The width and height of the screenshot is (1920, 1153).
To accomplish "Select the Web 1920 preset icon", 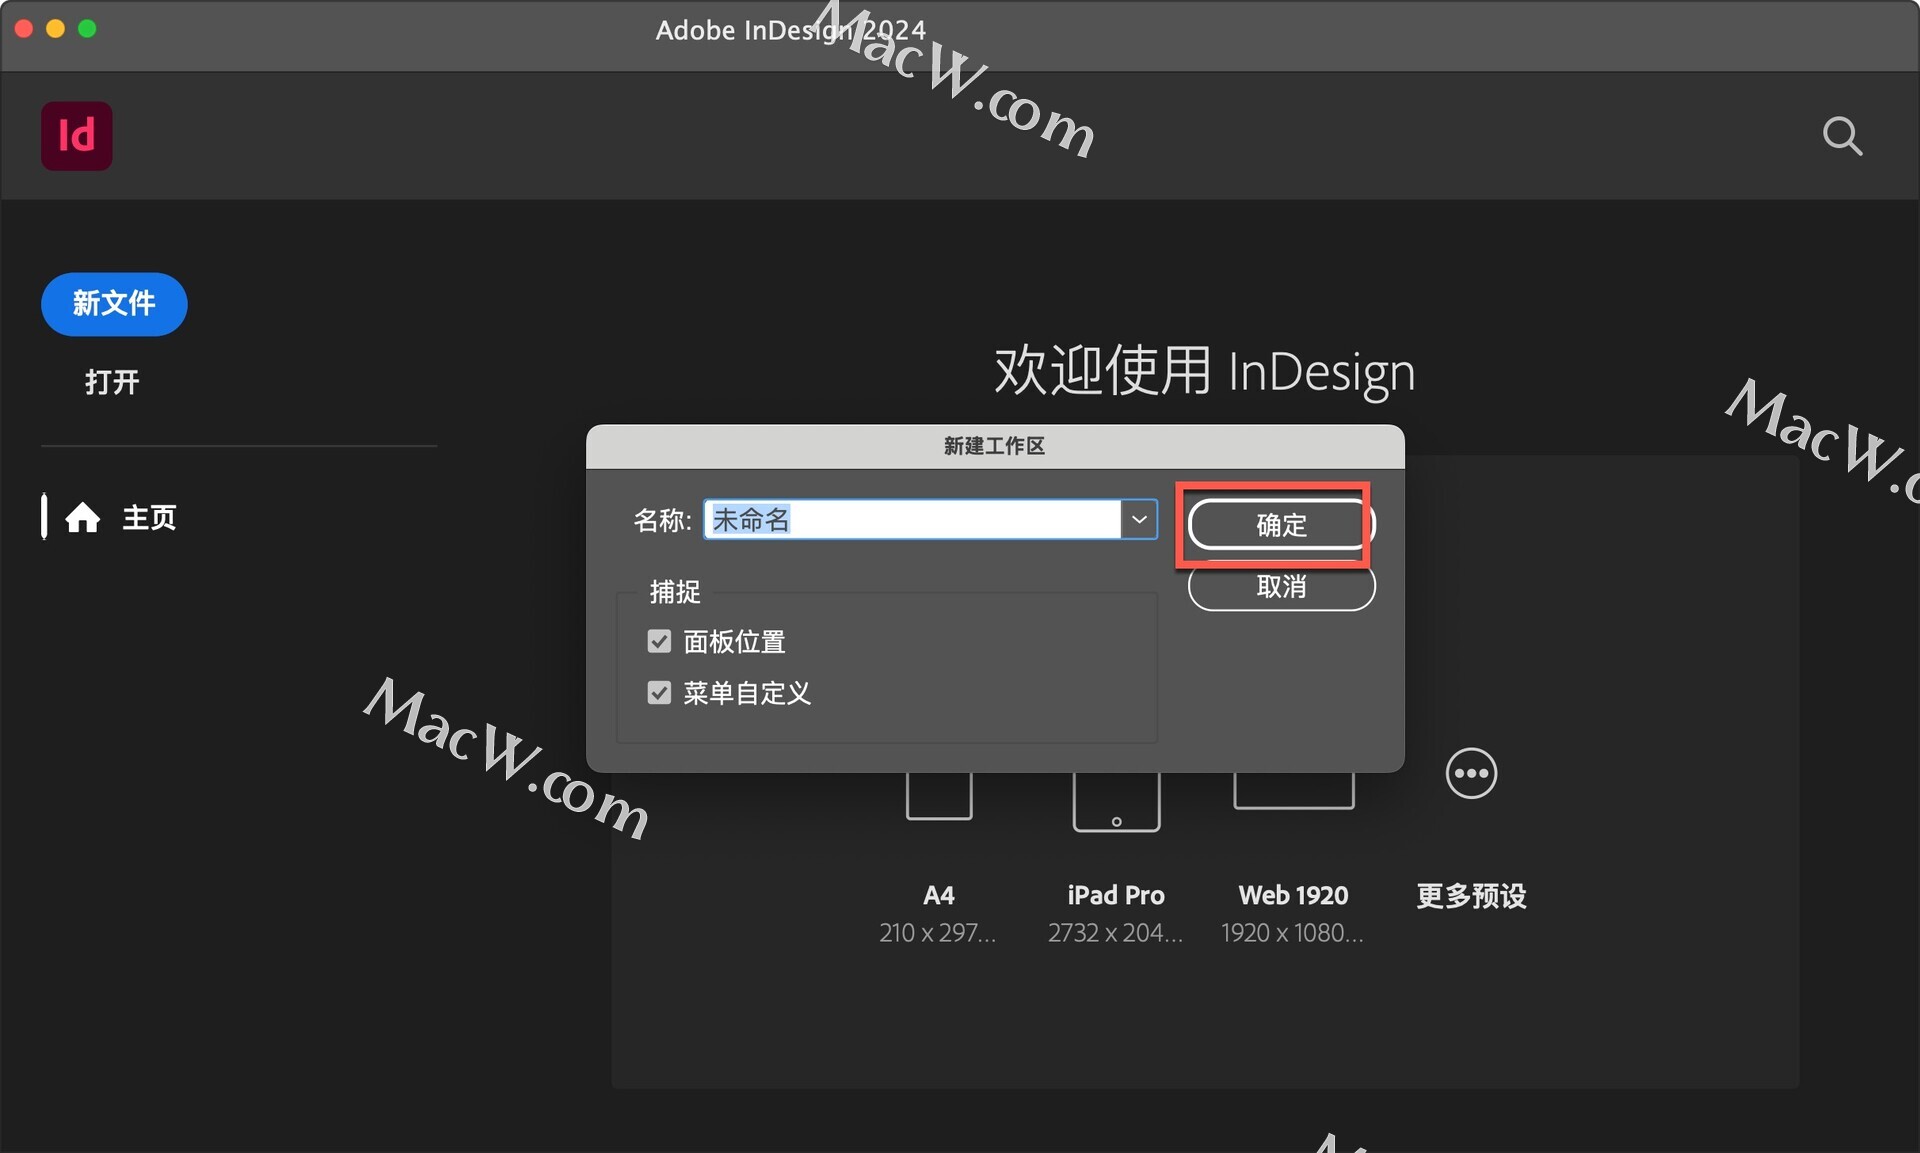I will tap(1293, 790).
